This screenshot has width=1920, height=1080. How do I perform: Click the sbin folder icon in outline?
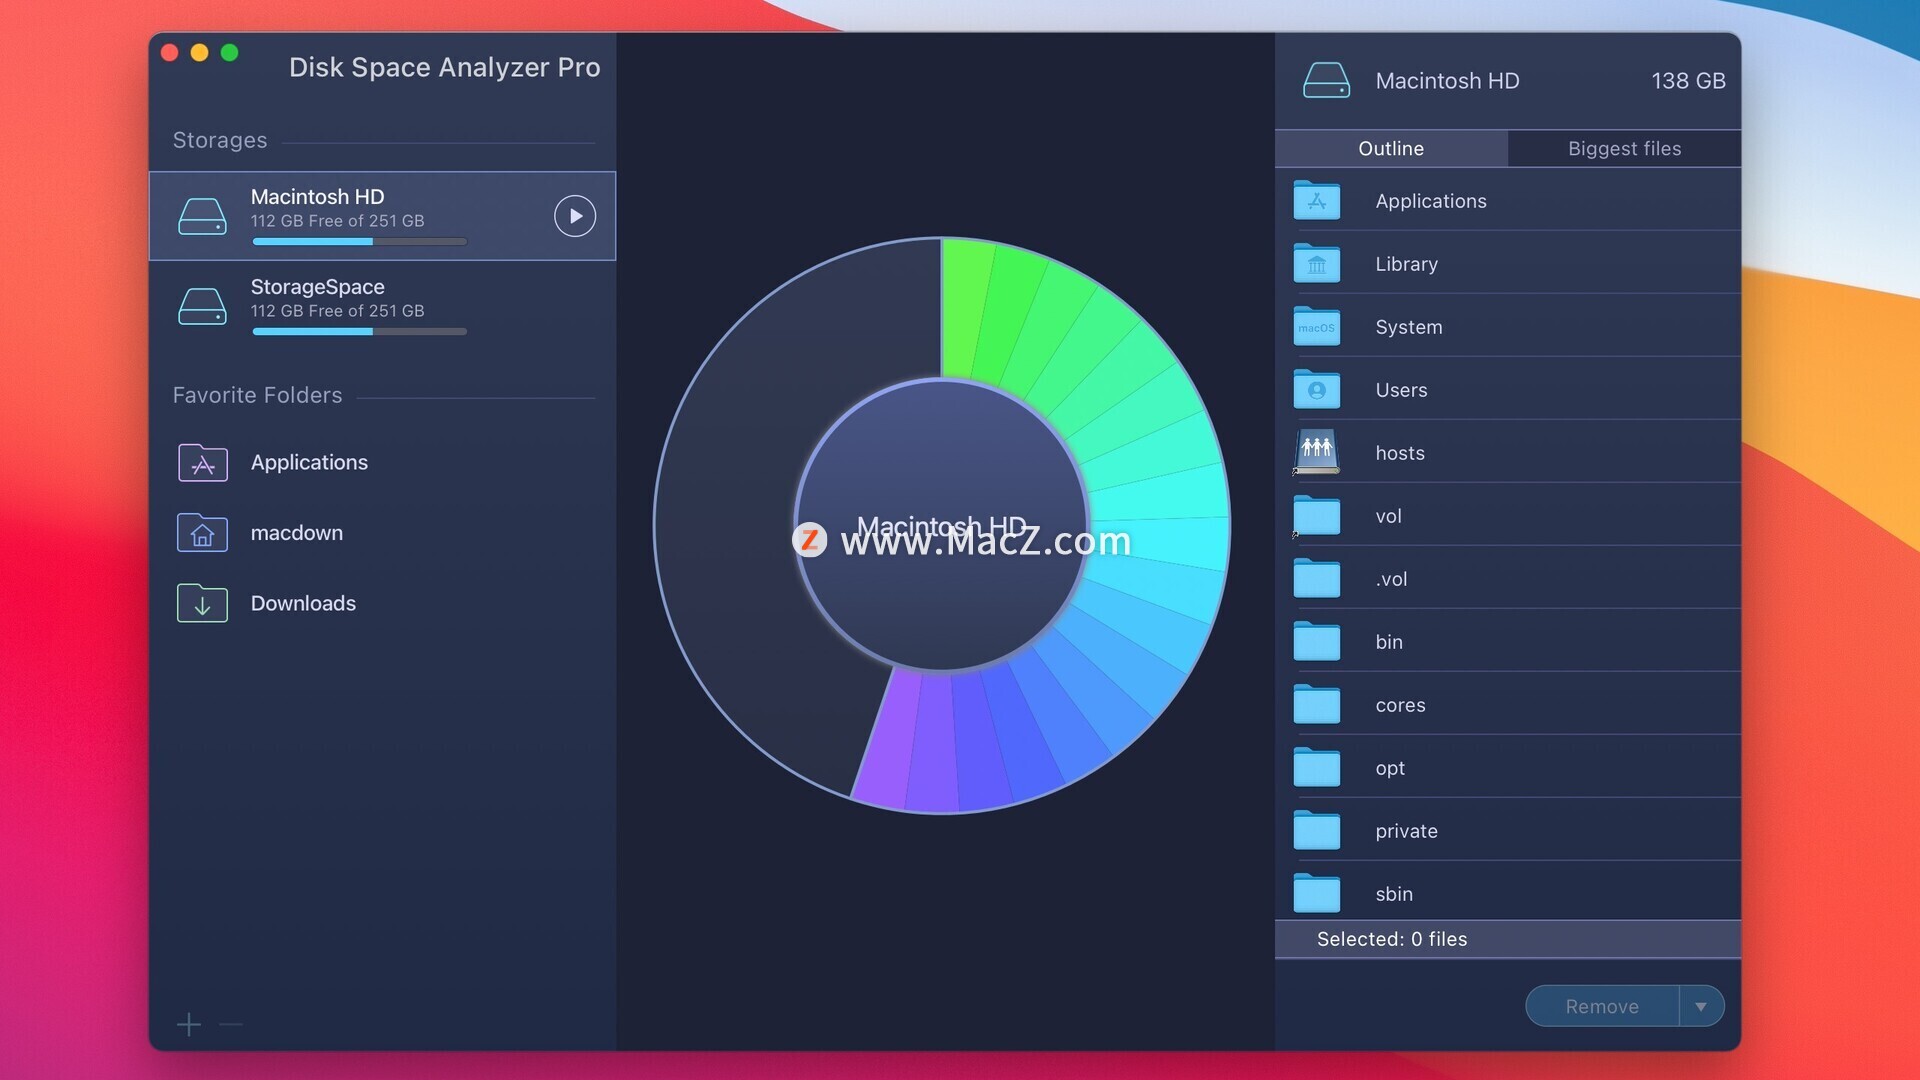click(1316, 894)
